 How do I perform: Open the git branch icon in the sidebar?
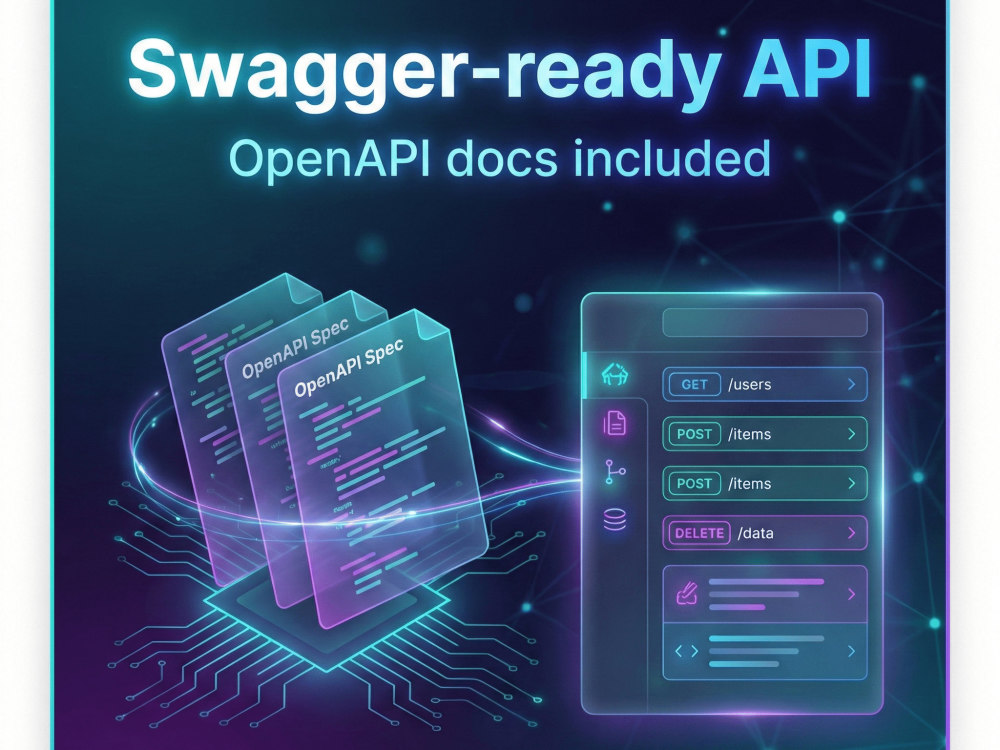point(614,472)
